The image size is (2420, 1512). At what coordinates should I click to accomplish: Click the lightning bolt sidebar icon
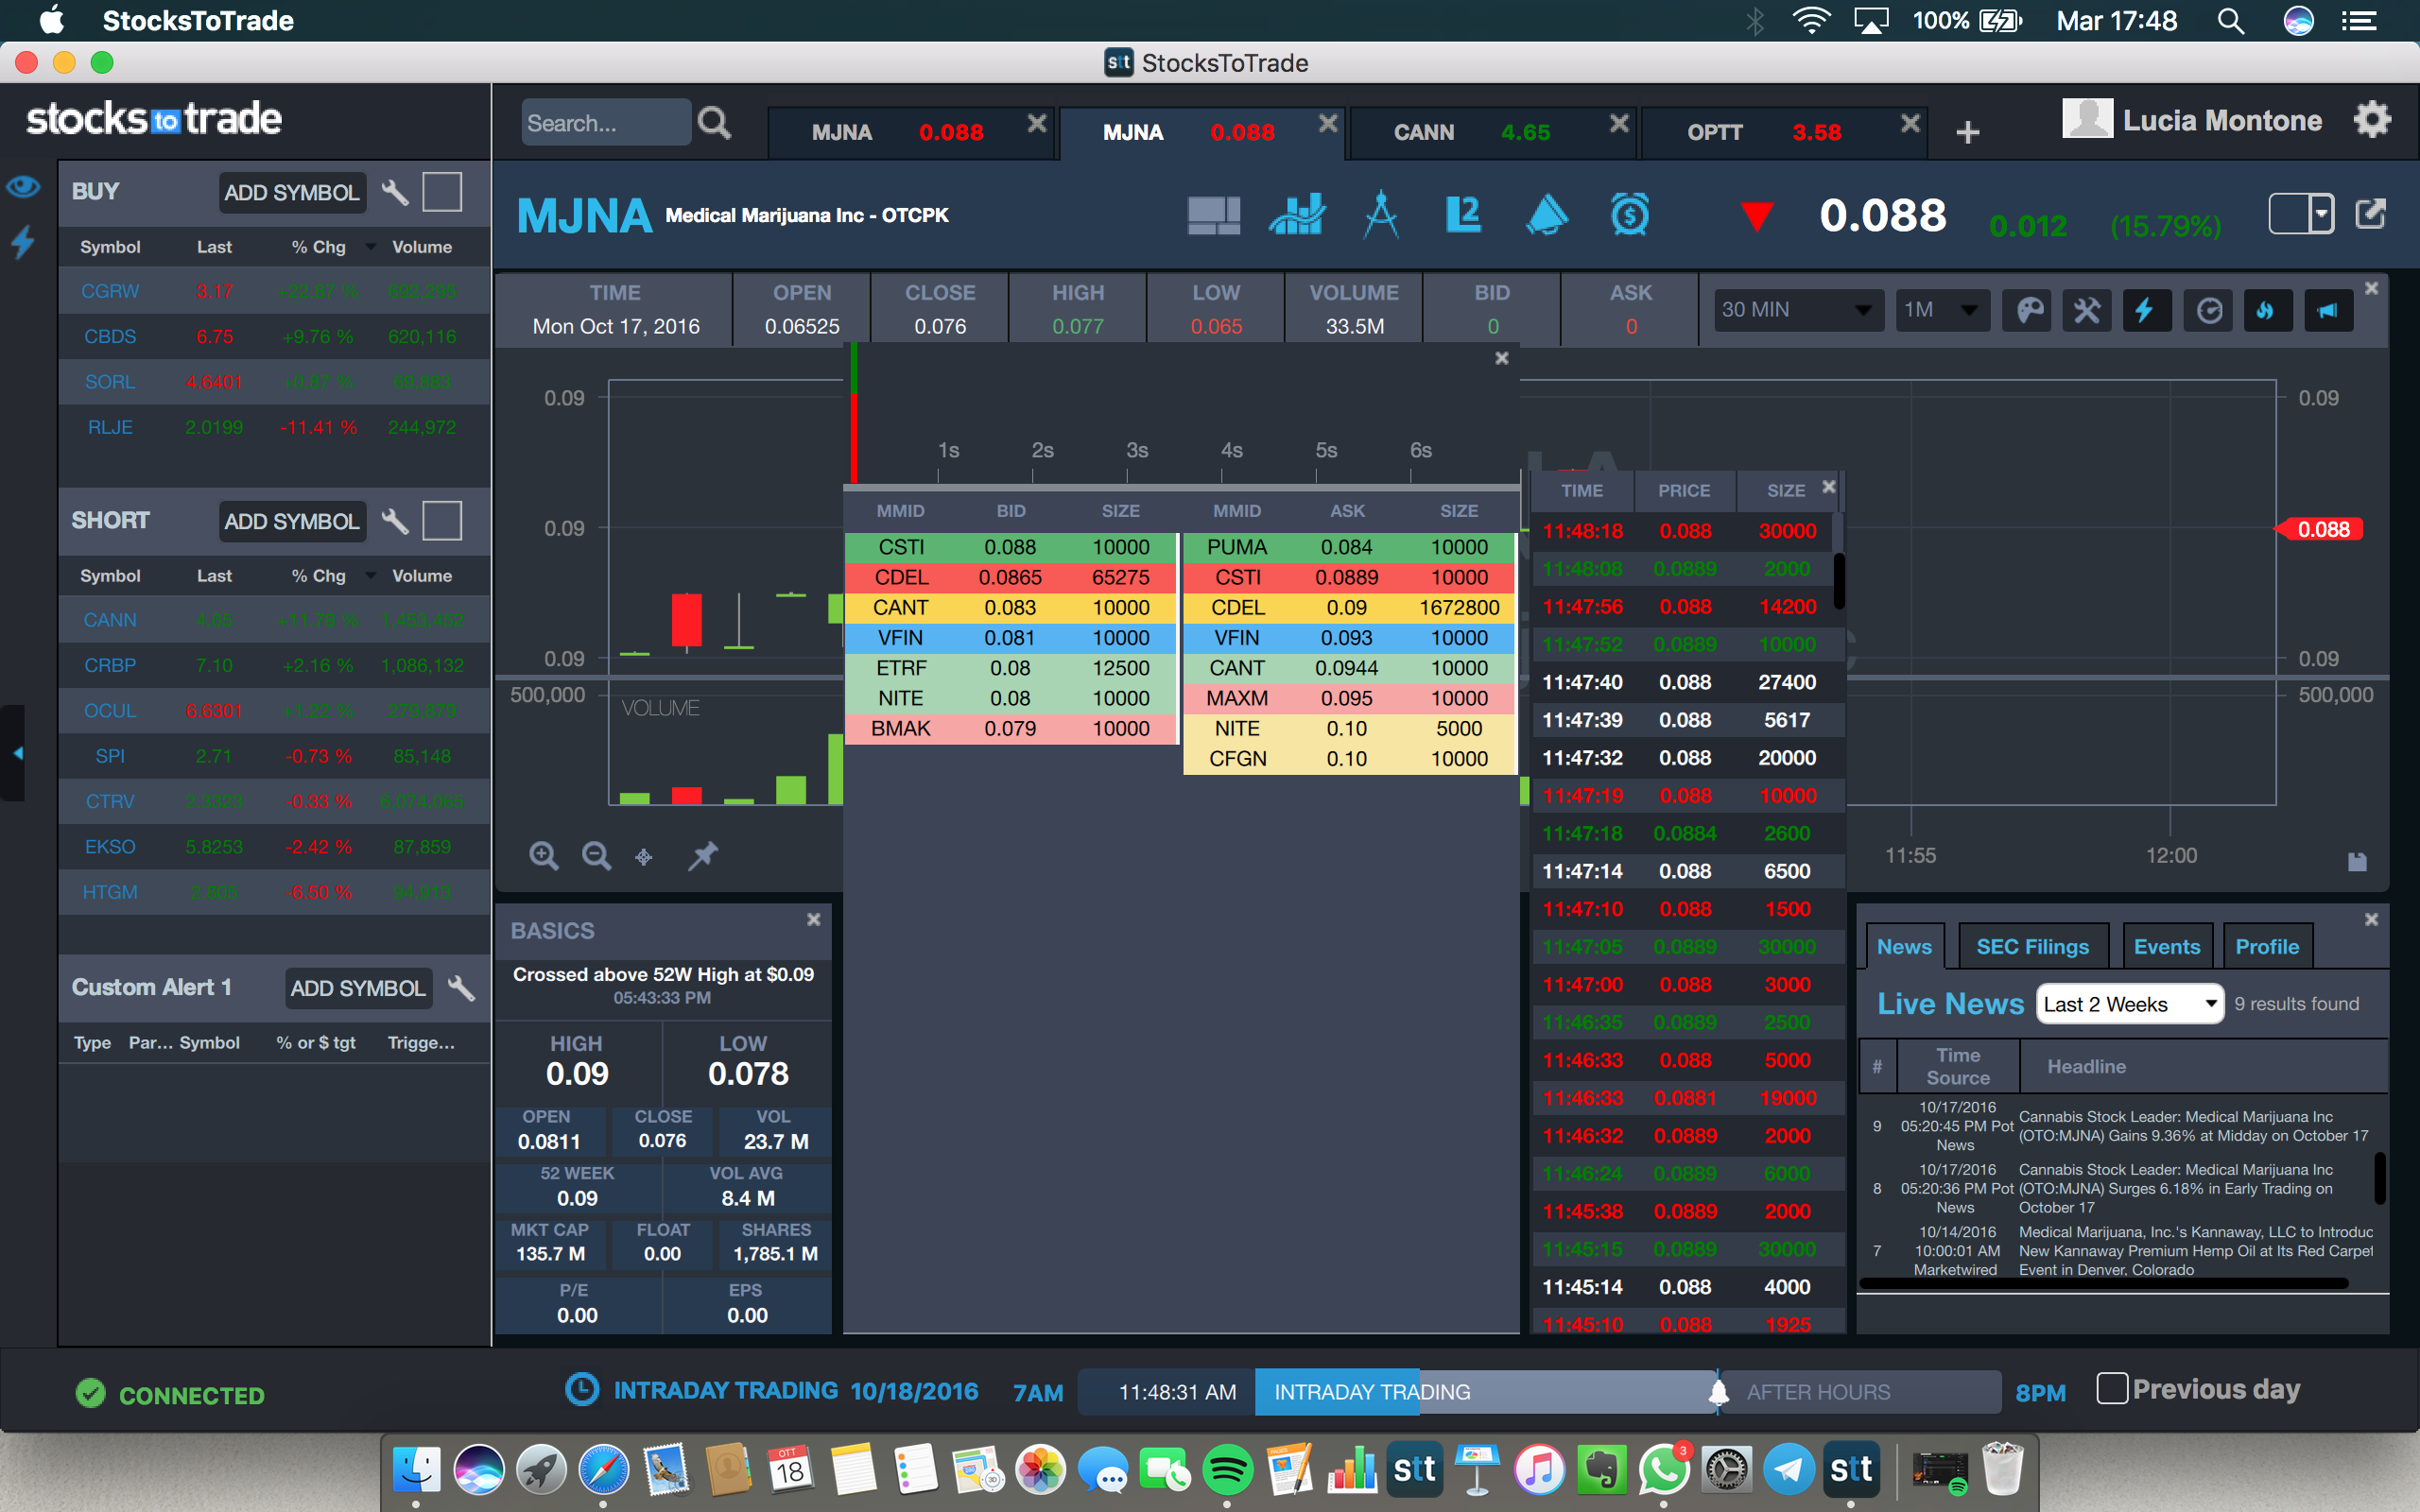23,241
